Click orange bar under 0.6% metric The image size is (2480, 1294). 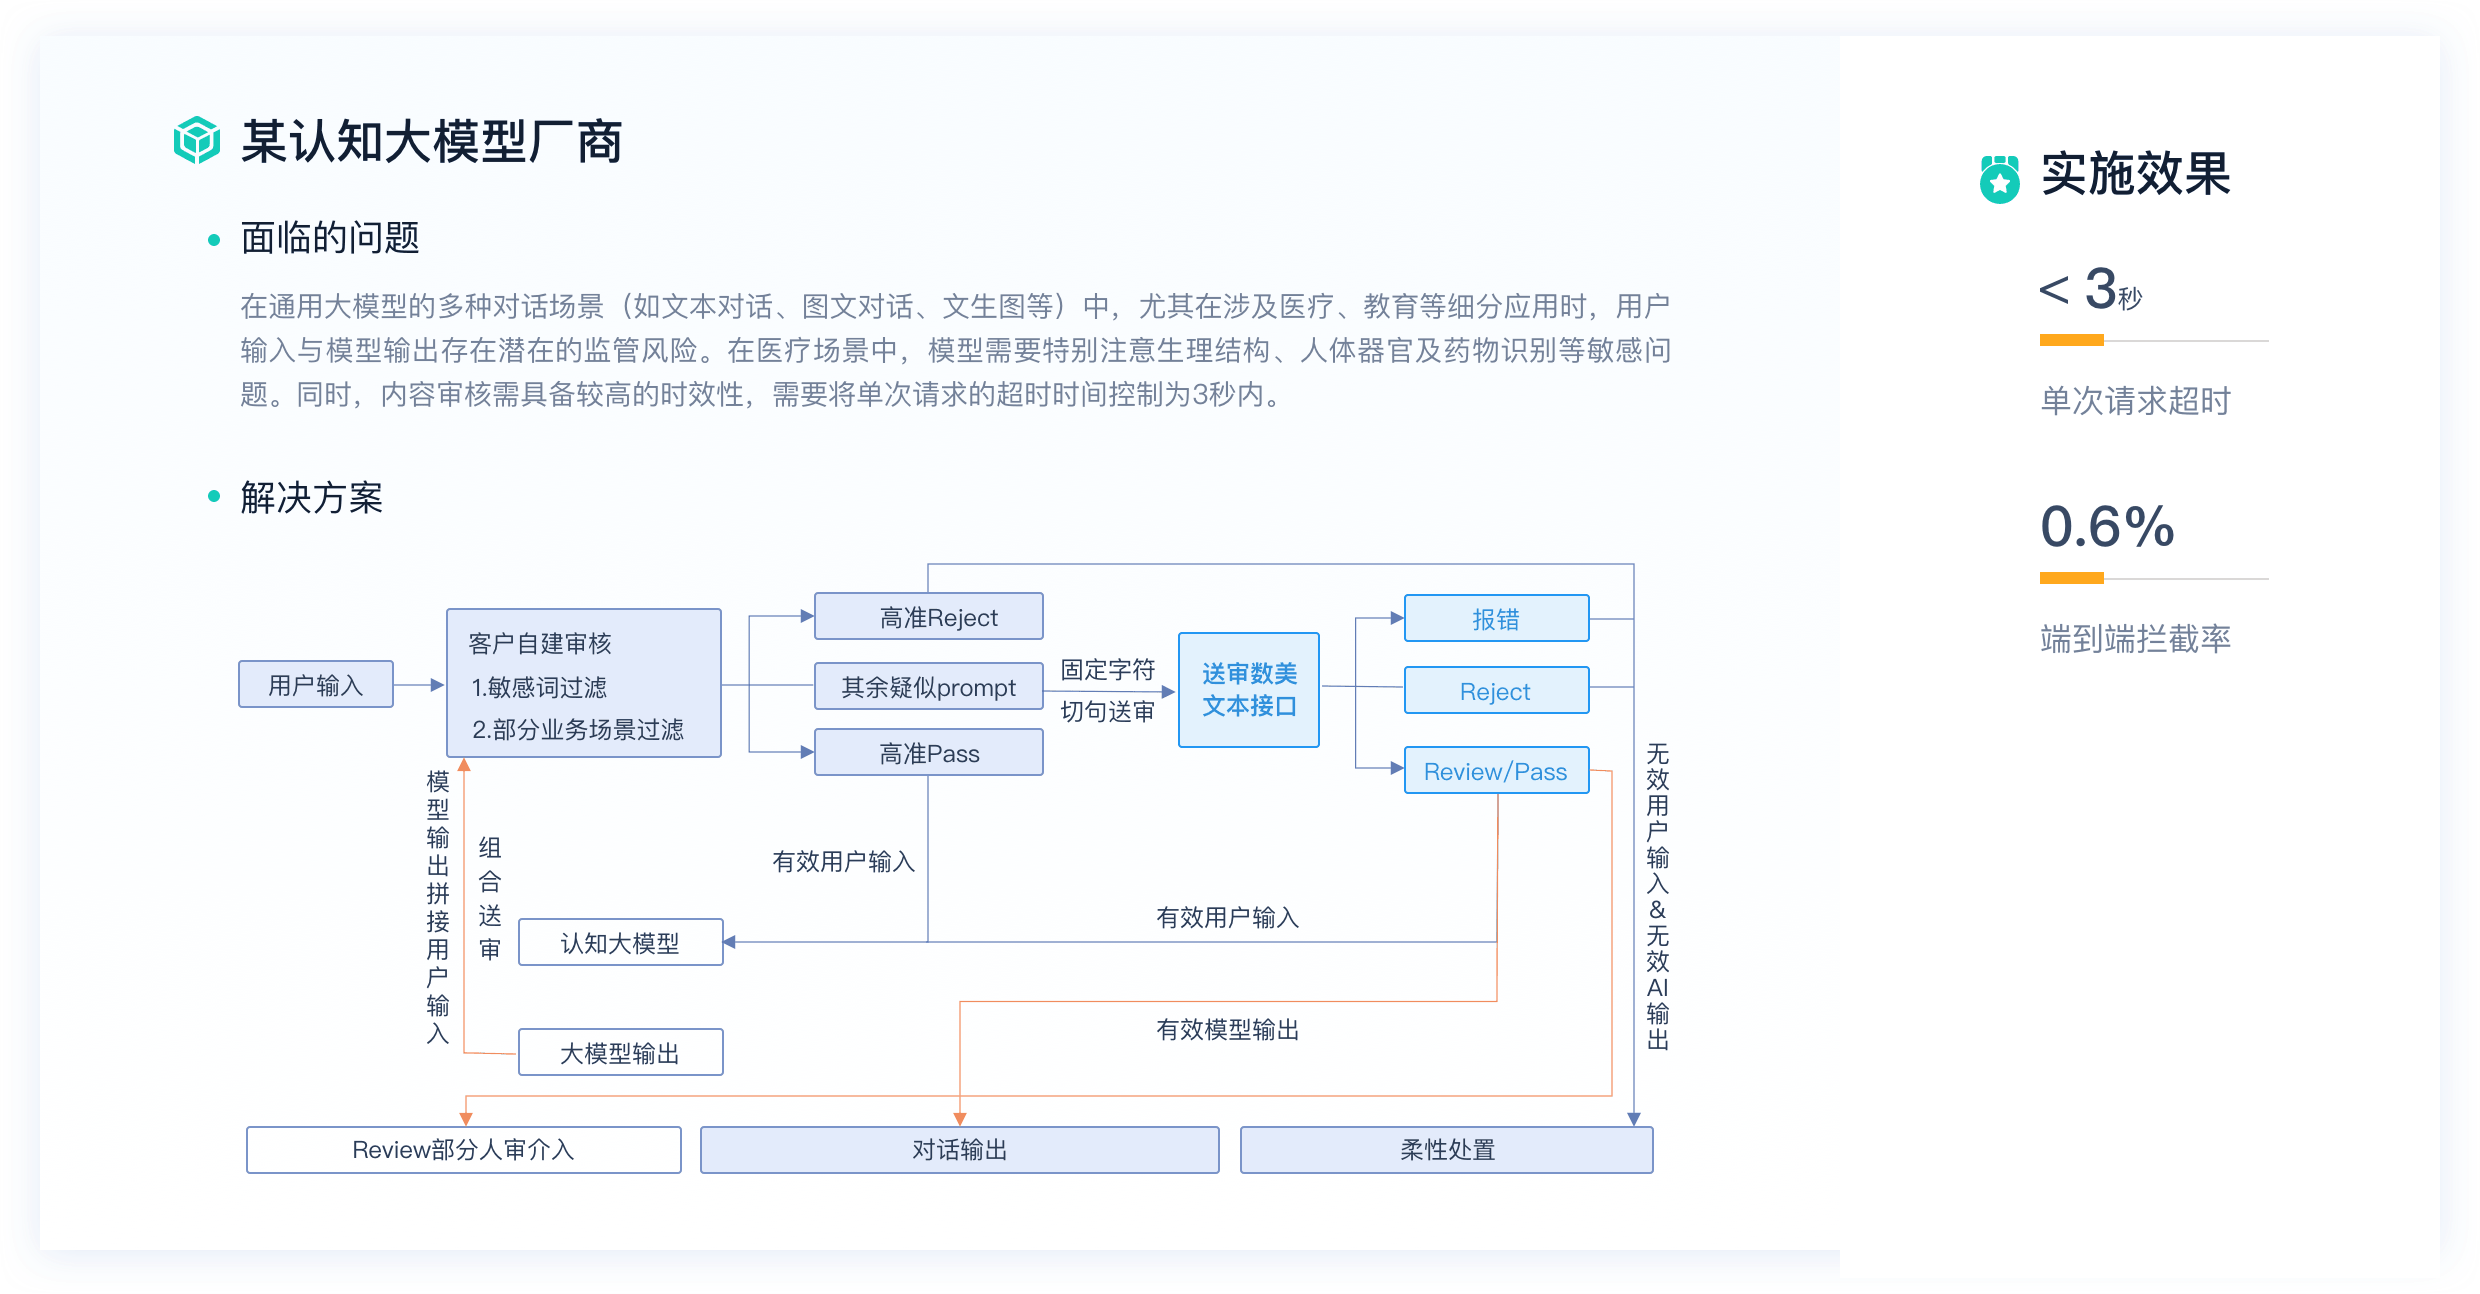[2071, 578]
